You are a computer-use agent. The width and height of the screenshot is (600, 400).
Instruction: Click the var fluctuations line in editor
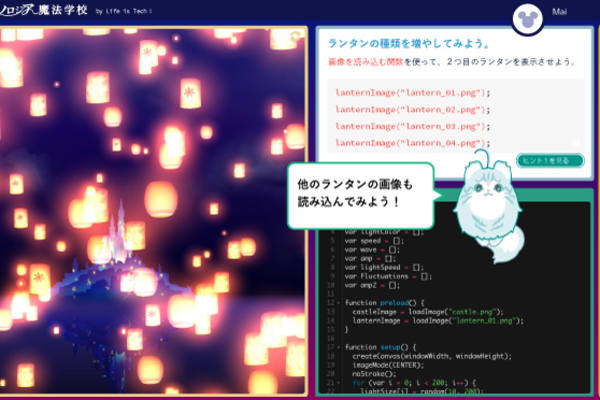pos(388,276)
